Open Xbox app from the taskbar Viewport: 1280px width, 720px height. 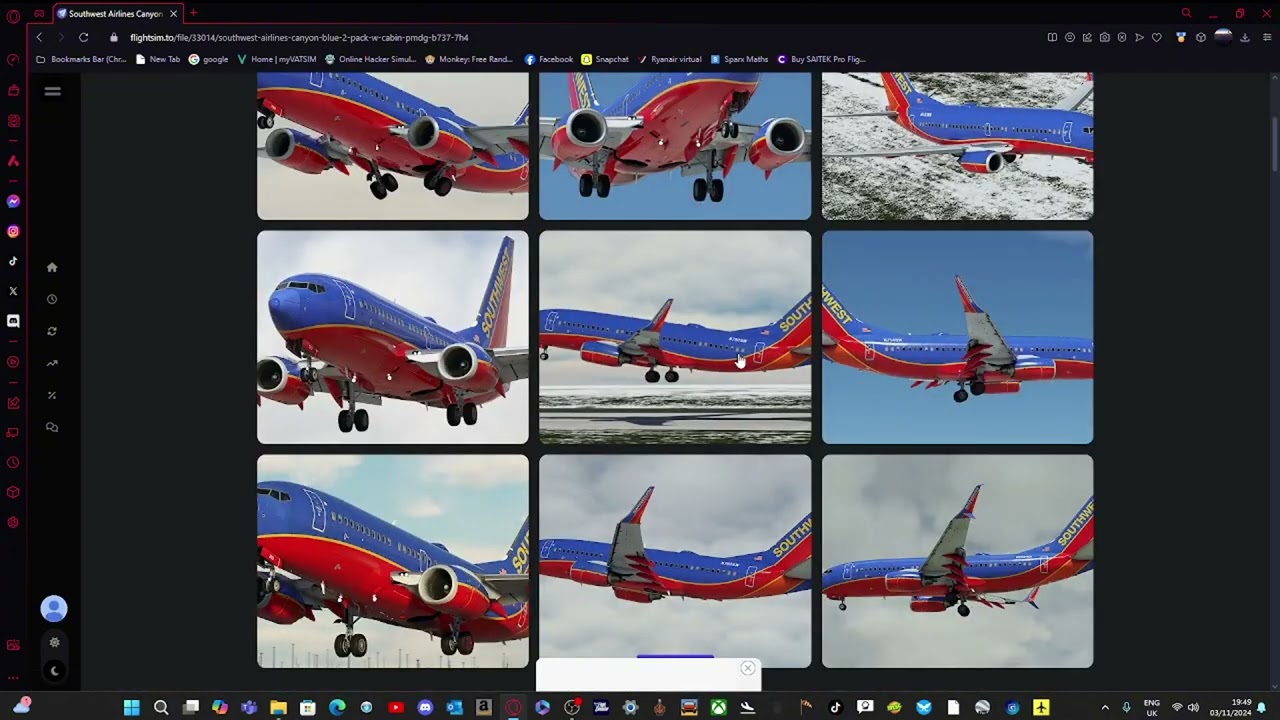pos(718,708)
